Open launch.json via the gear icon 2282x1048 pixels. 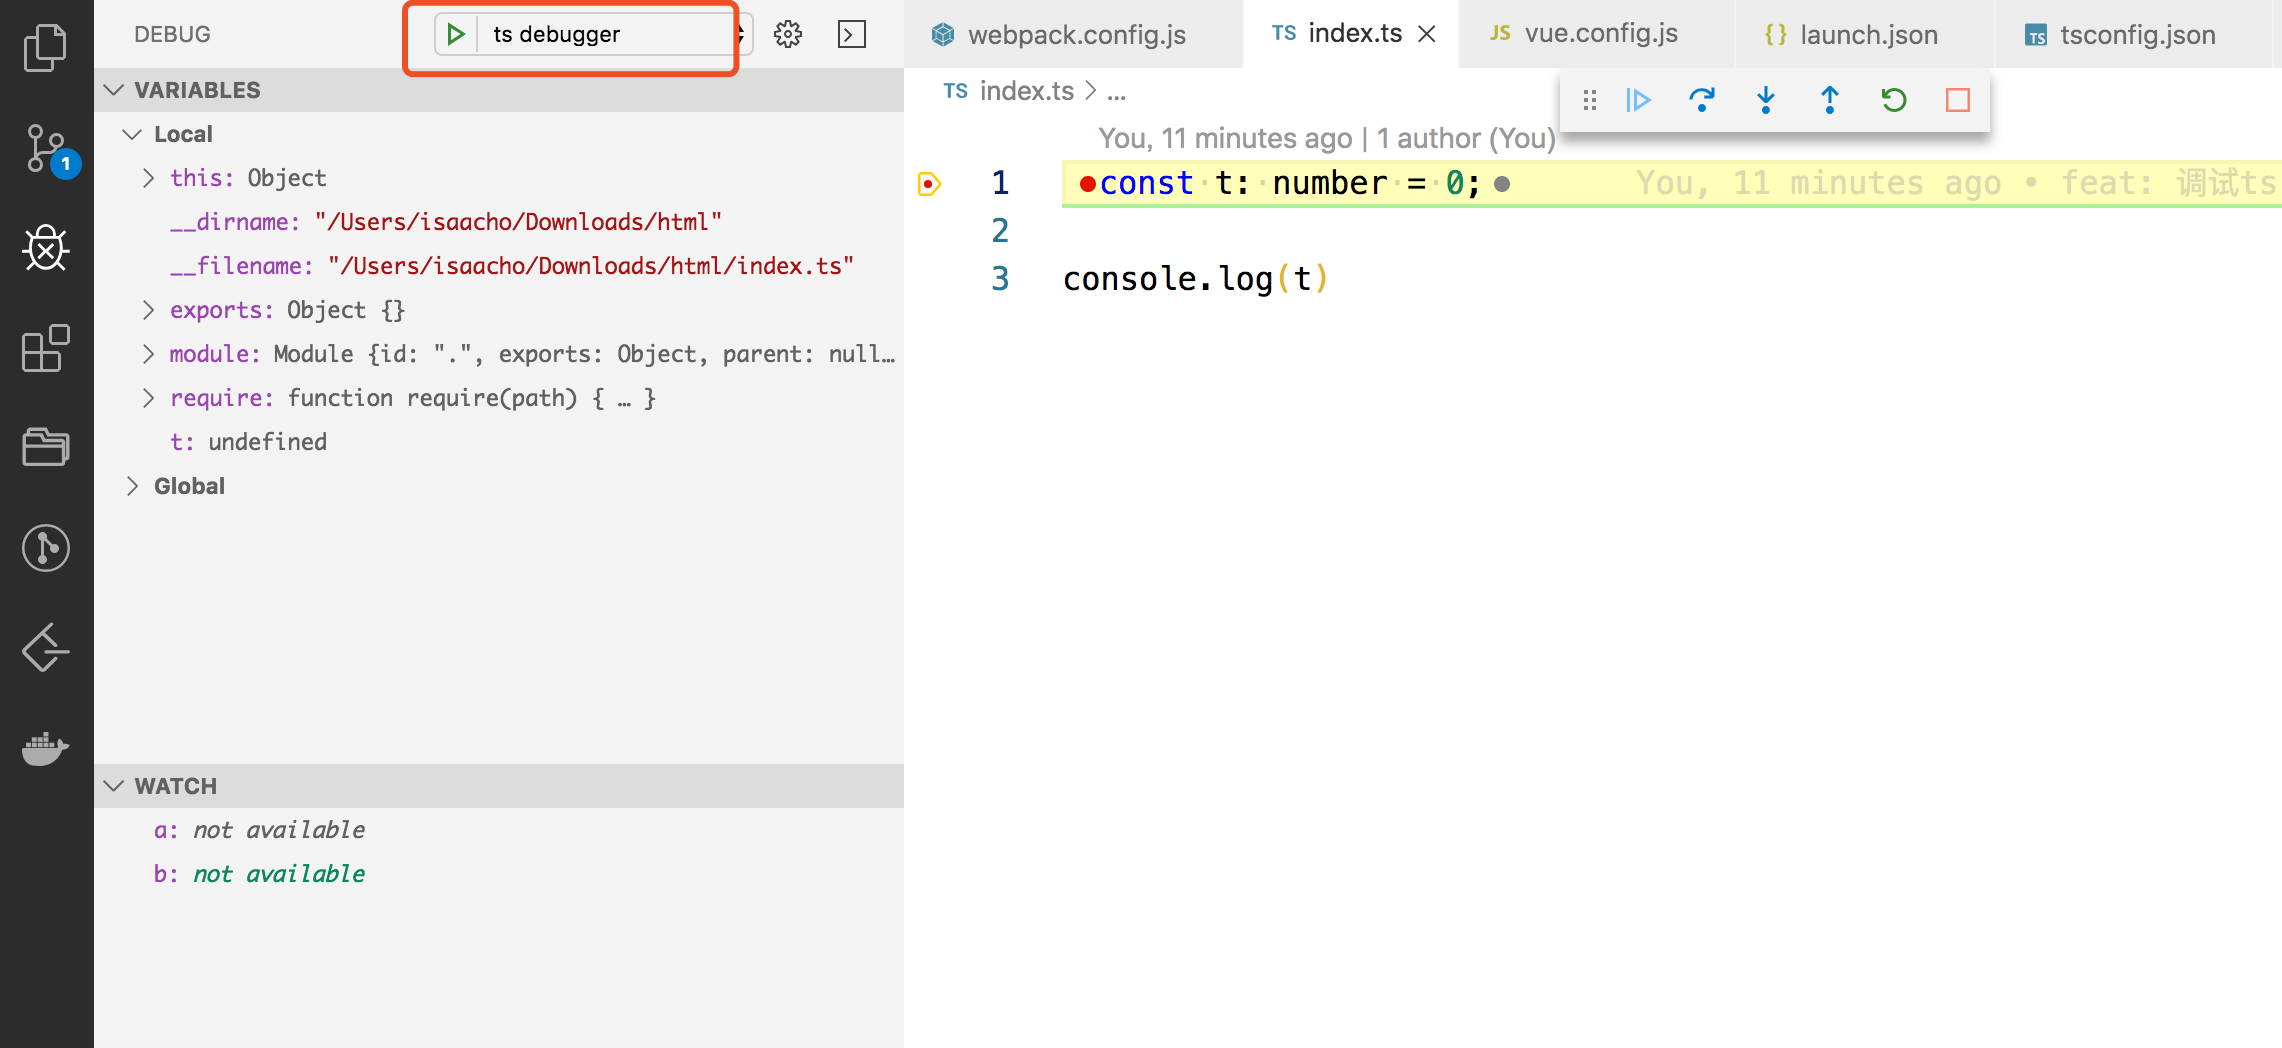[788, 34]
